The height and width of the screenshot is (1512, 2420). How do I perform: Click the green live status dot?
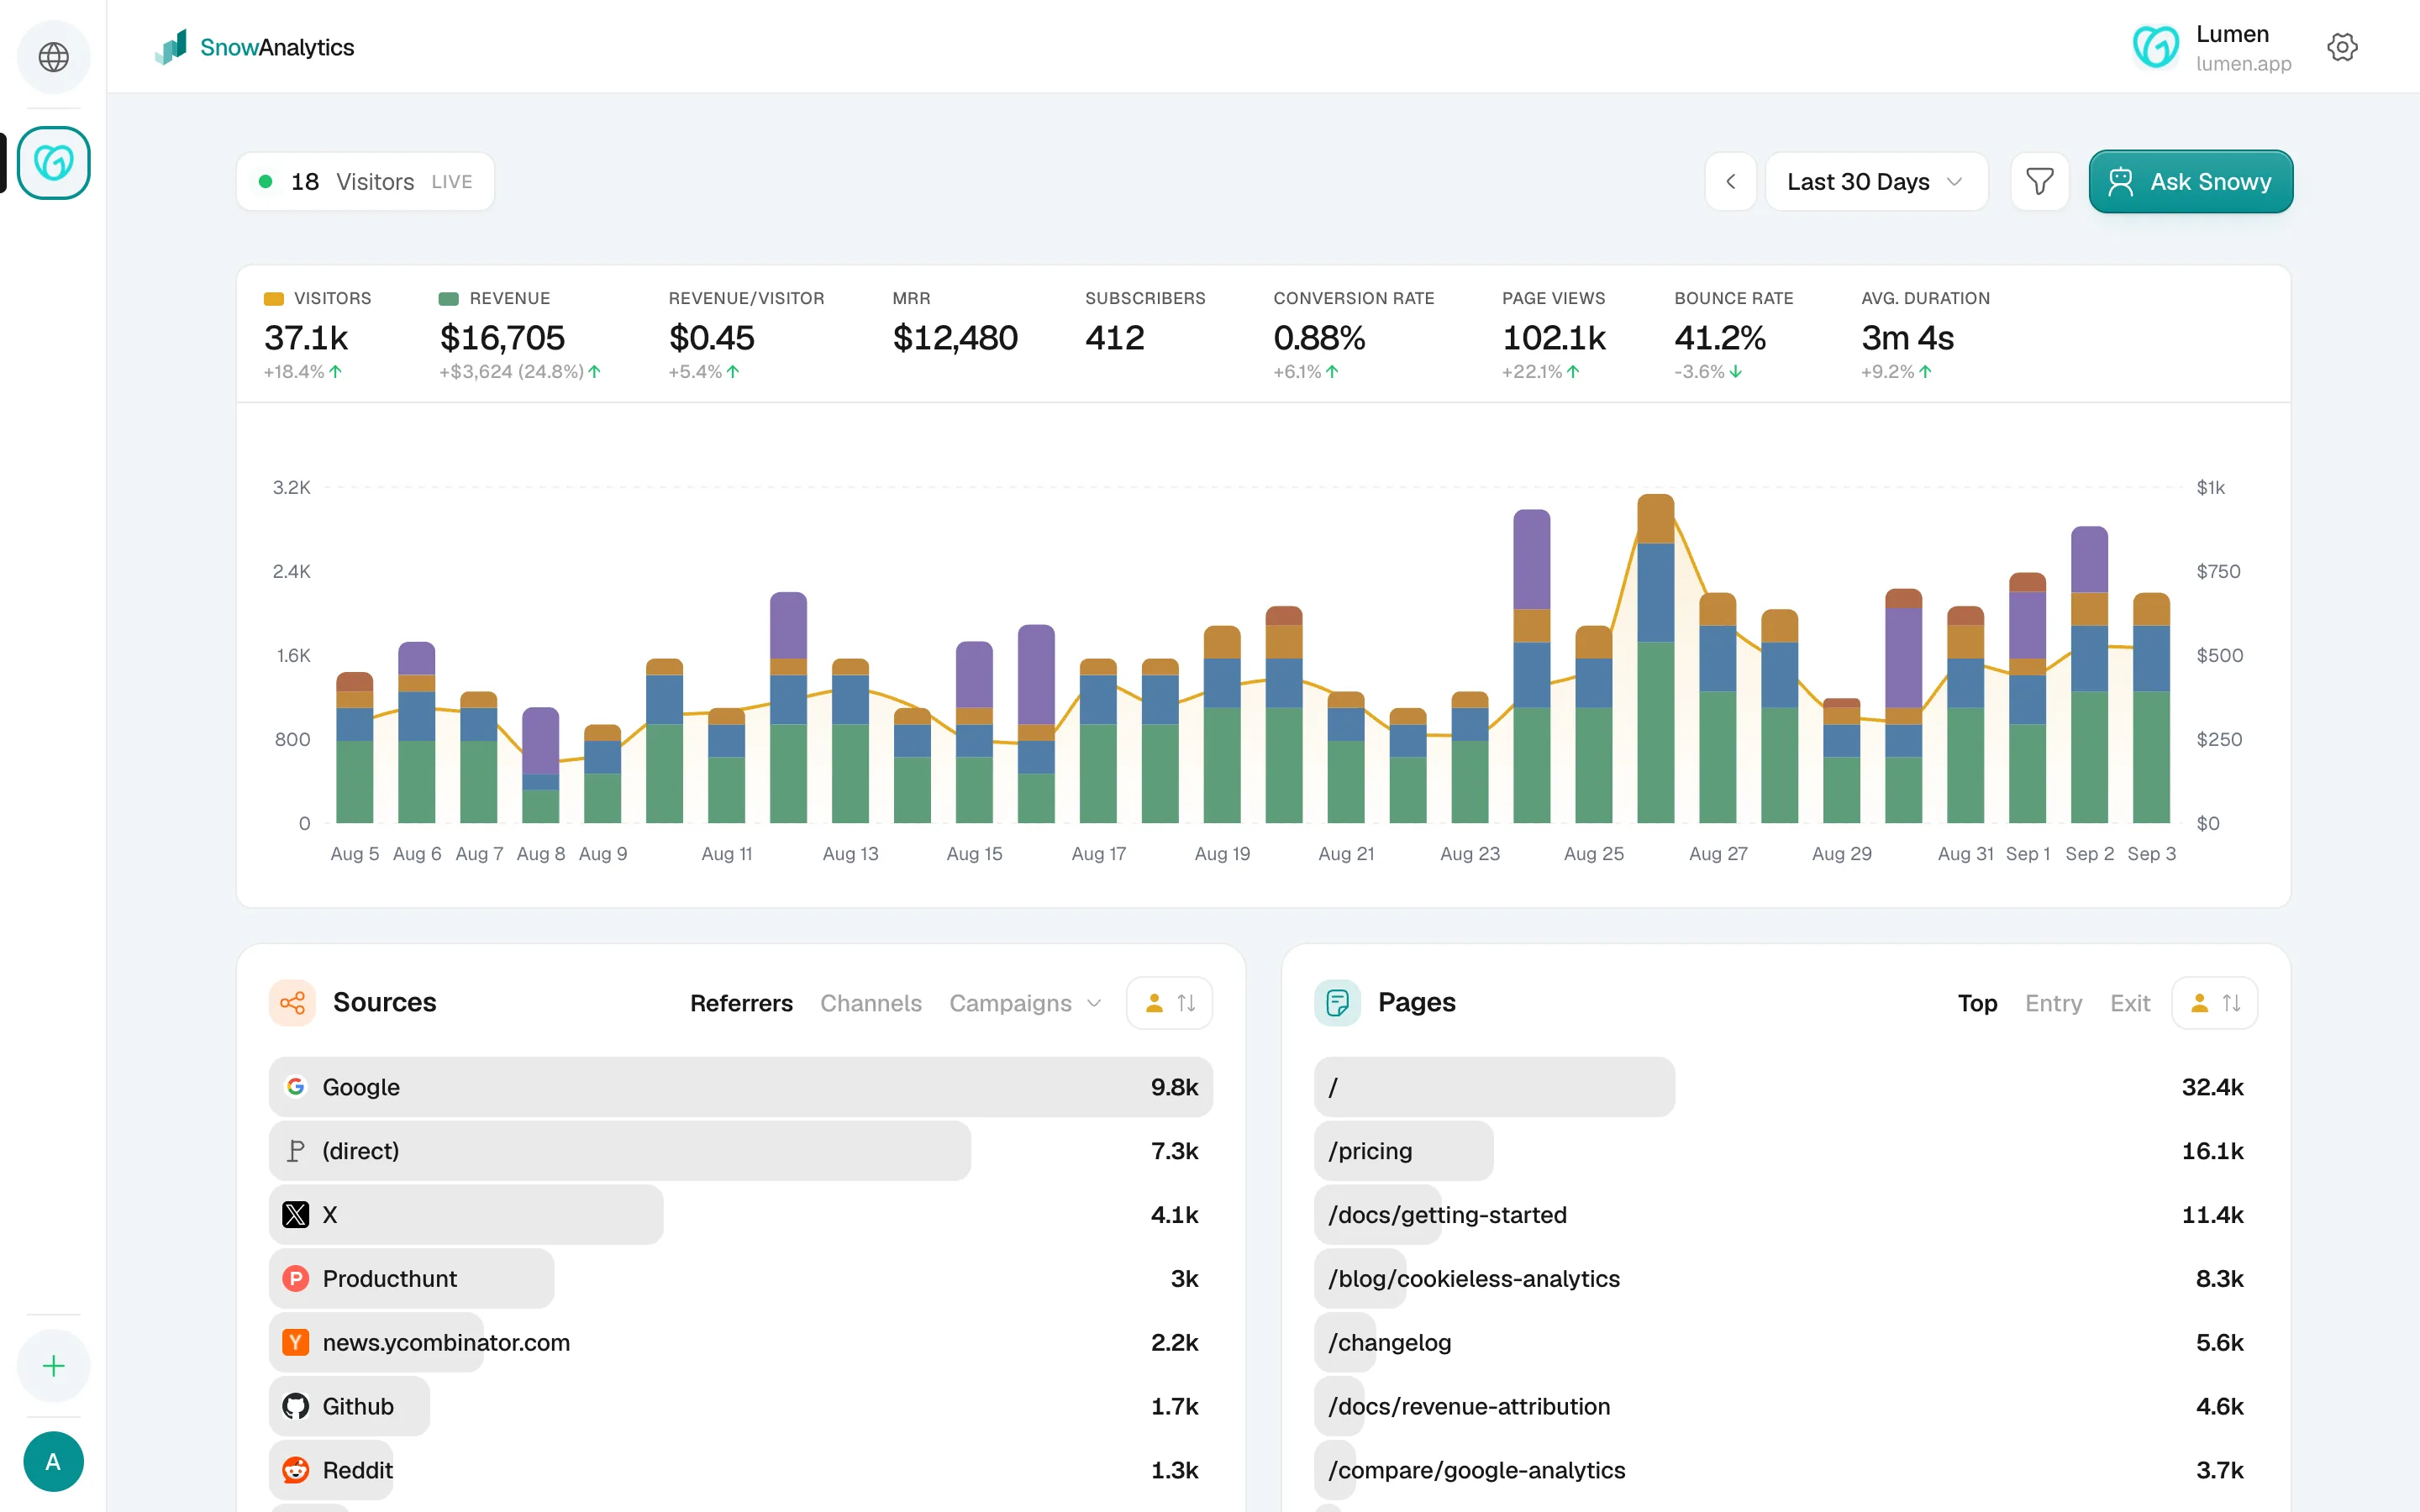(266, 182)
